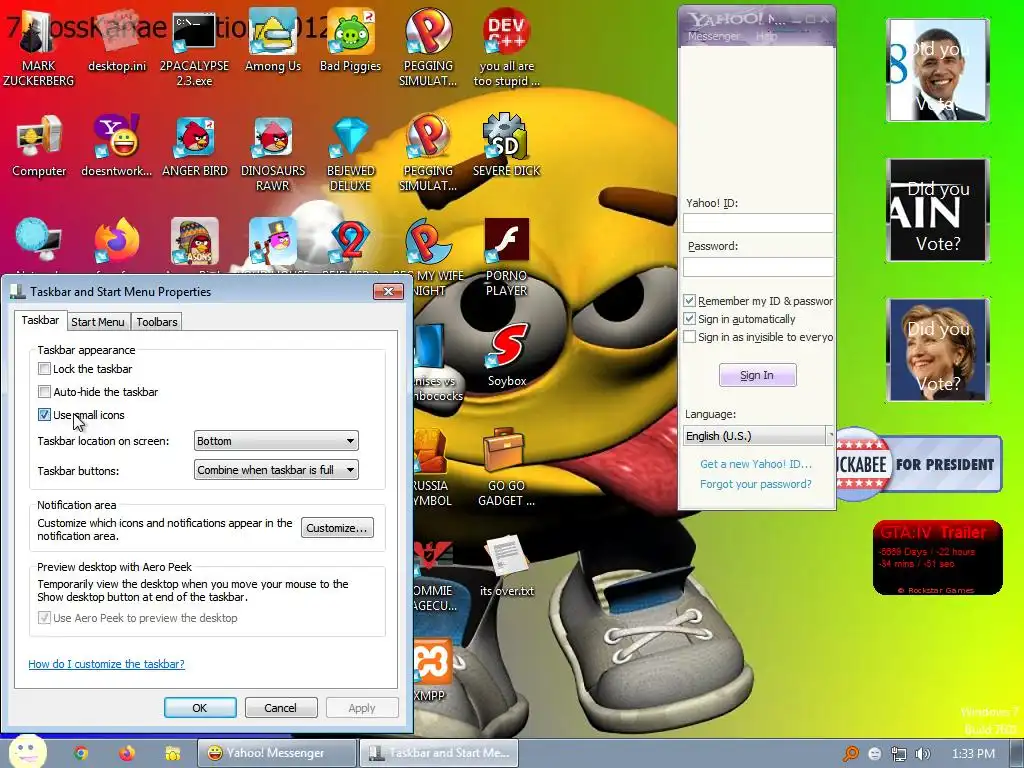Image resolution: width=1024 pixels, height=768 pixels.
Task: Select the gear icon labeled SD
Action: [x=505, y=137]
